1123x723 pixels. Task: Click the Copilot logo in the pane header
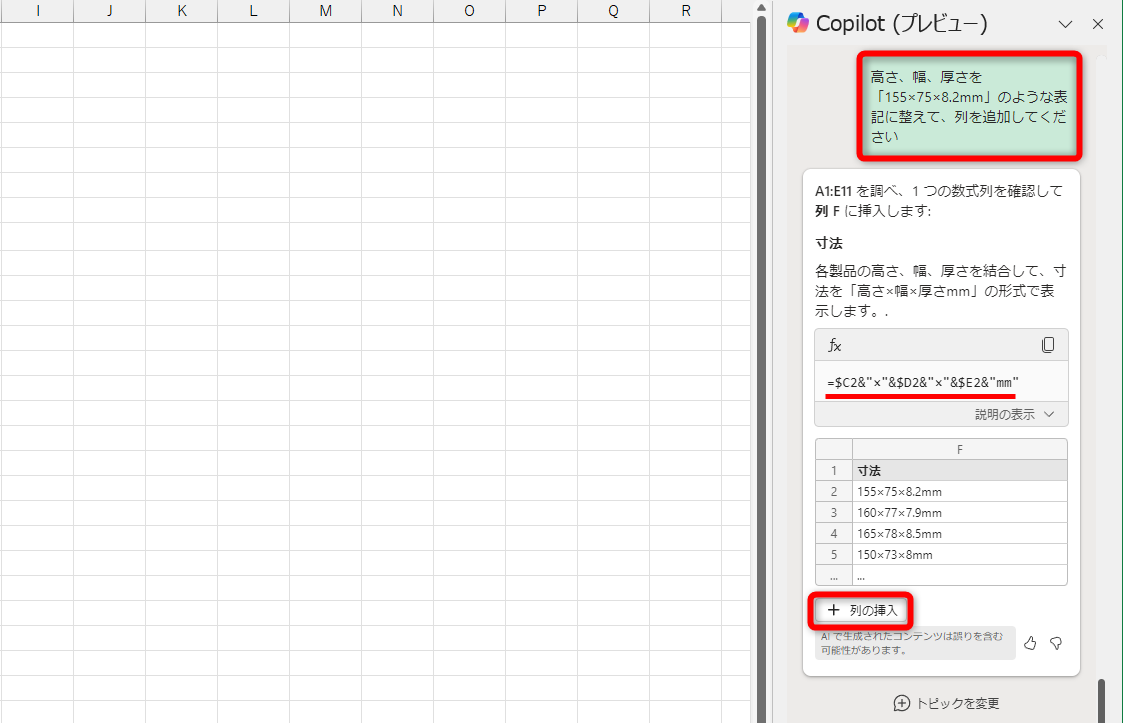pos(798,22)
